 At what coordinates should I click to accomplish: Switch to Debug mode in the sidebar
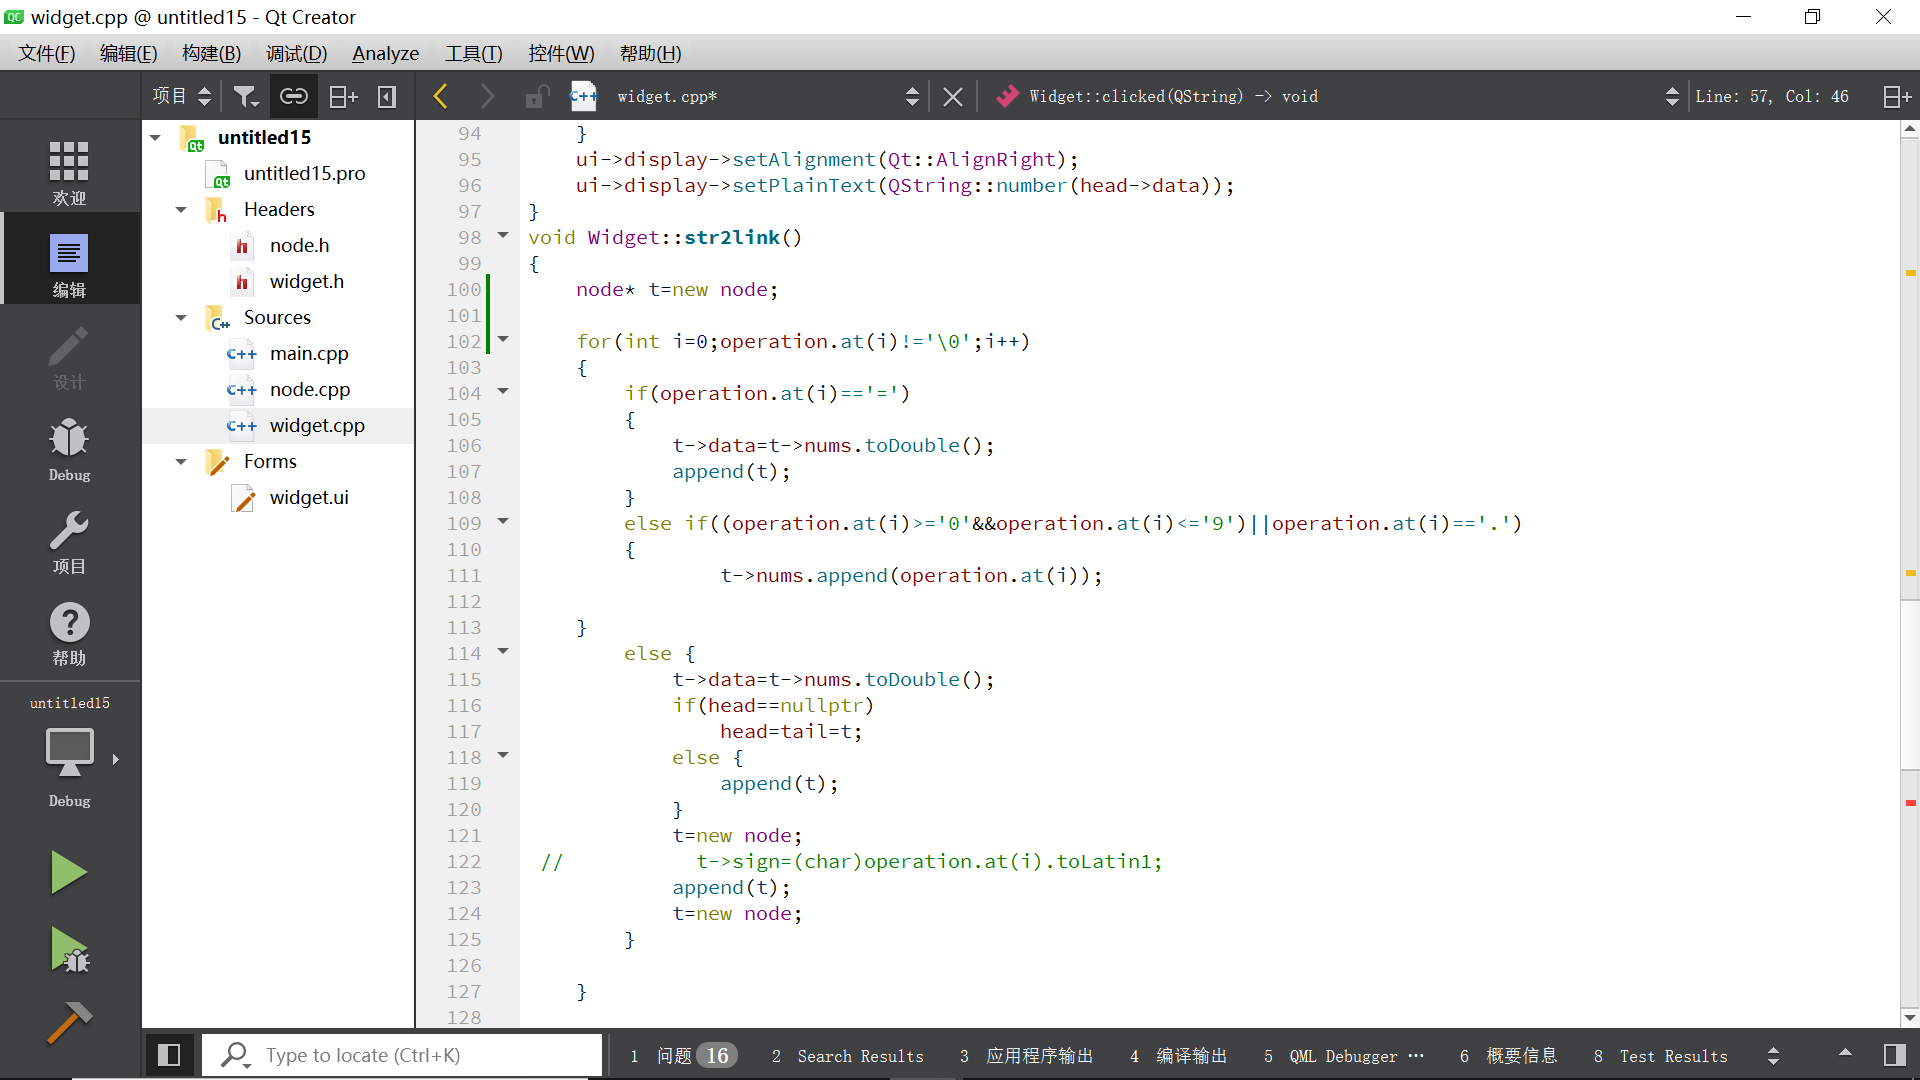coord(69,449)
